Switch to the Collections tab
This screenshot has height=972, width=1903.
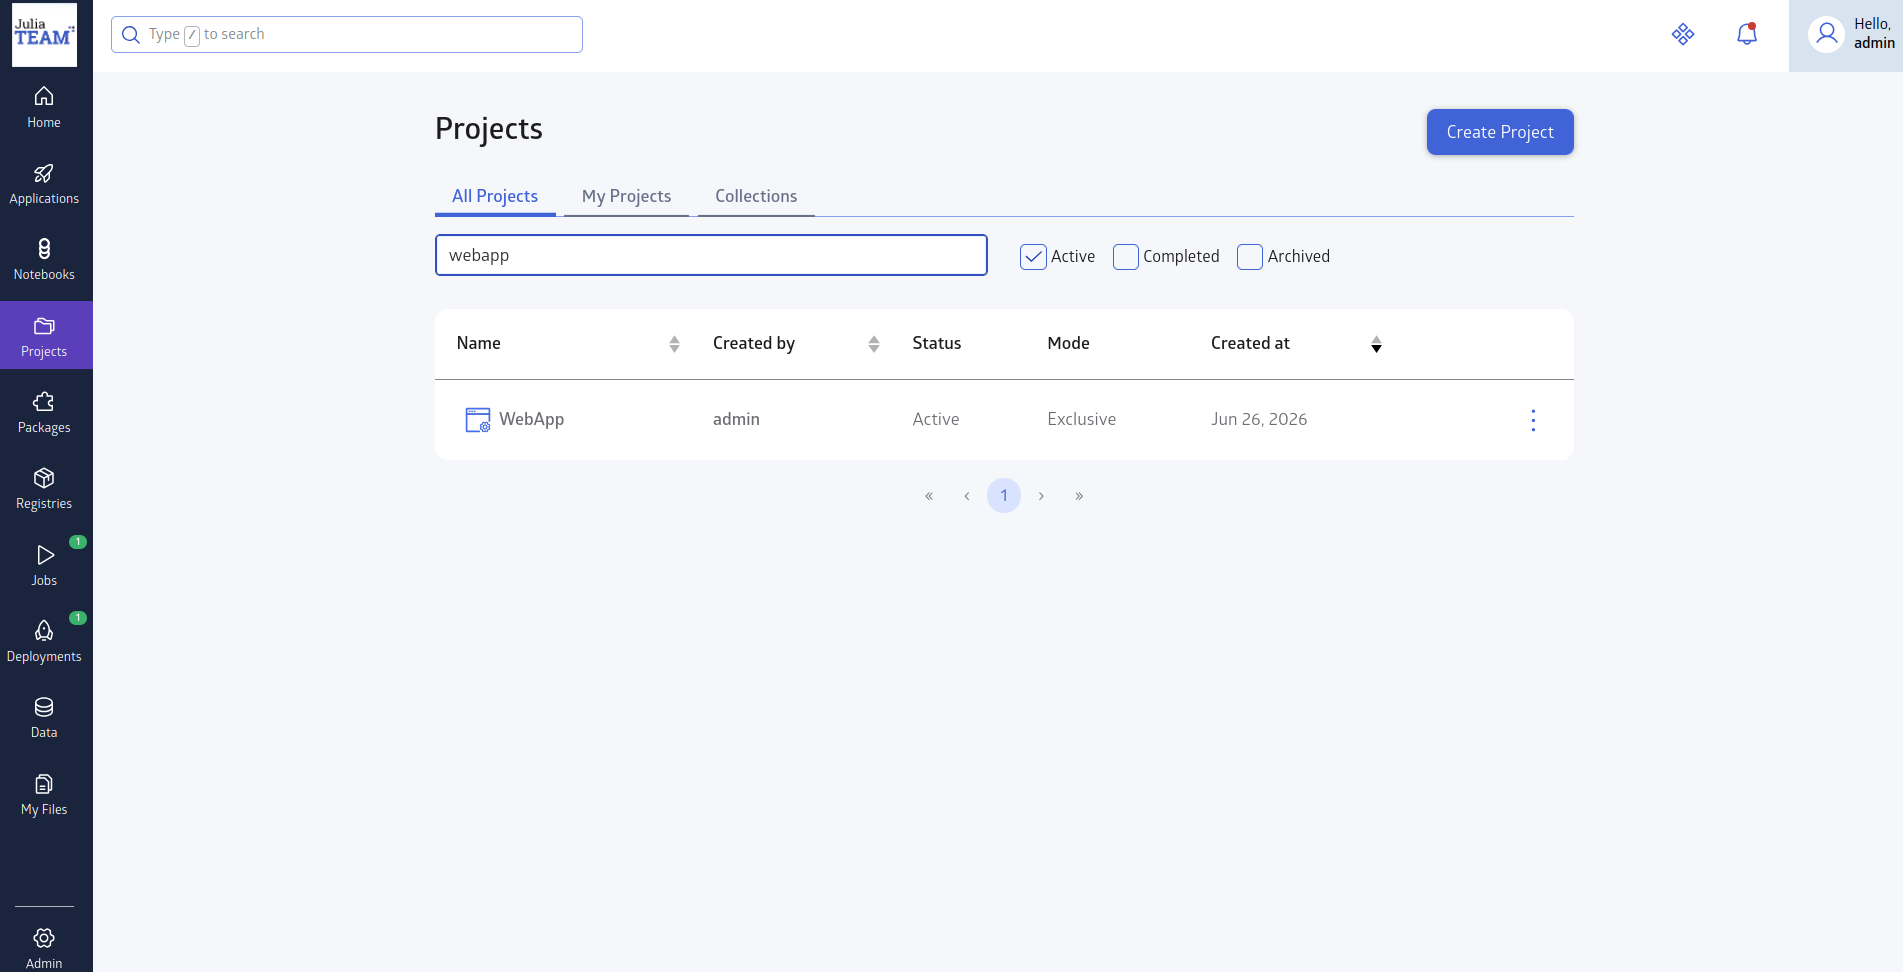[x=756, y=196]
